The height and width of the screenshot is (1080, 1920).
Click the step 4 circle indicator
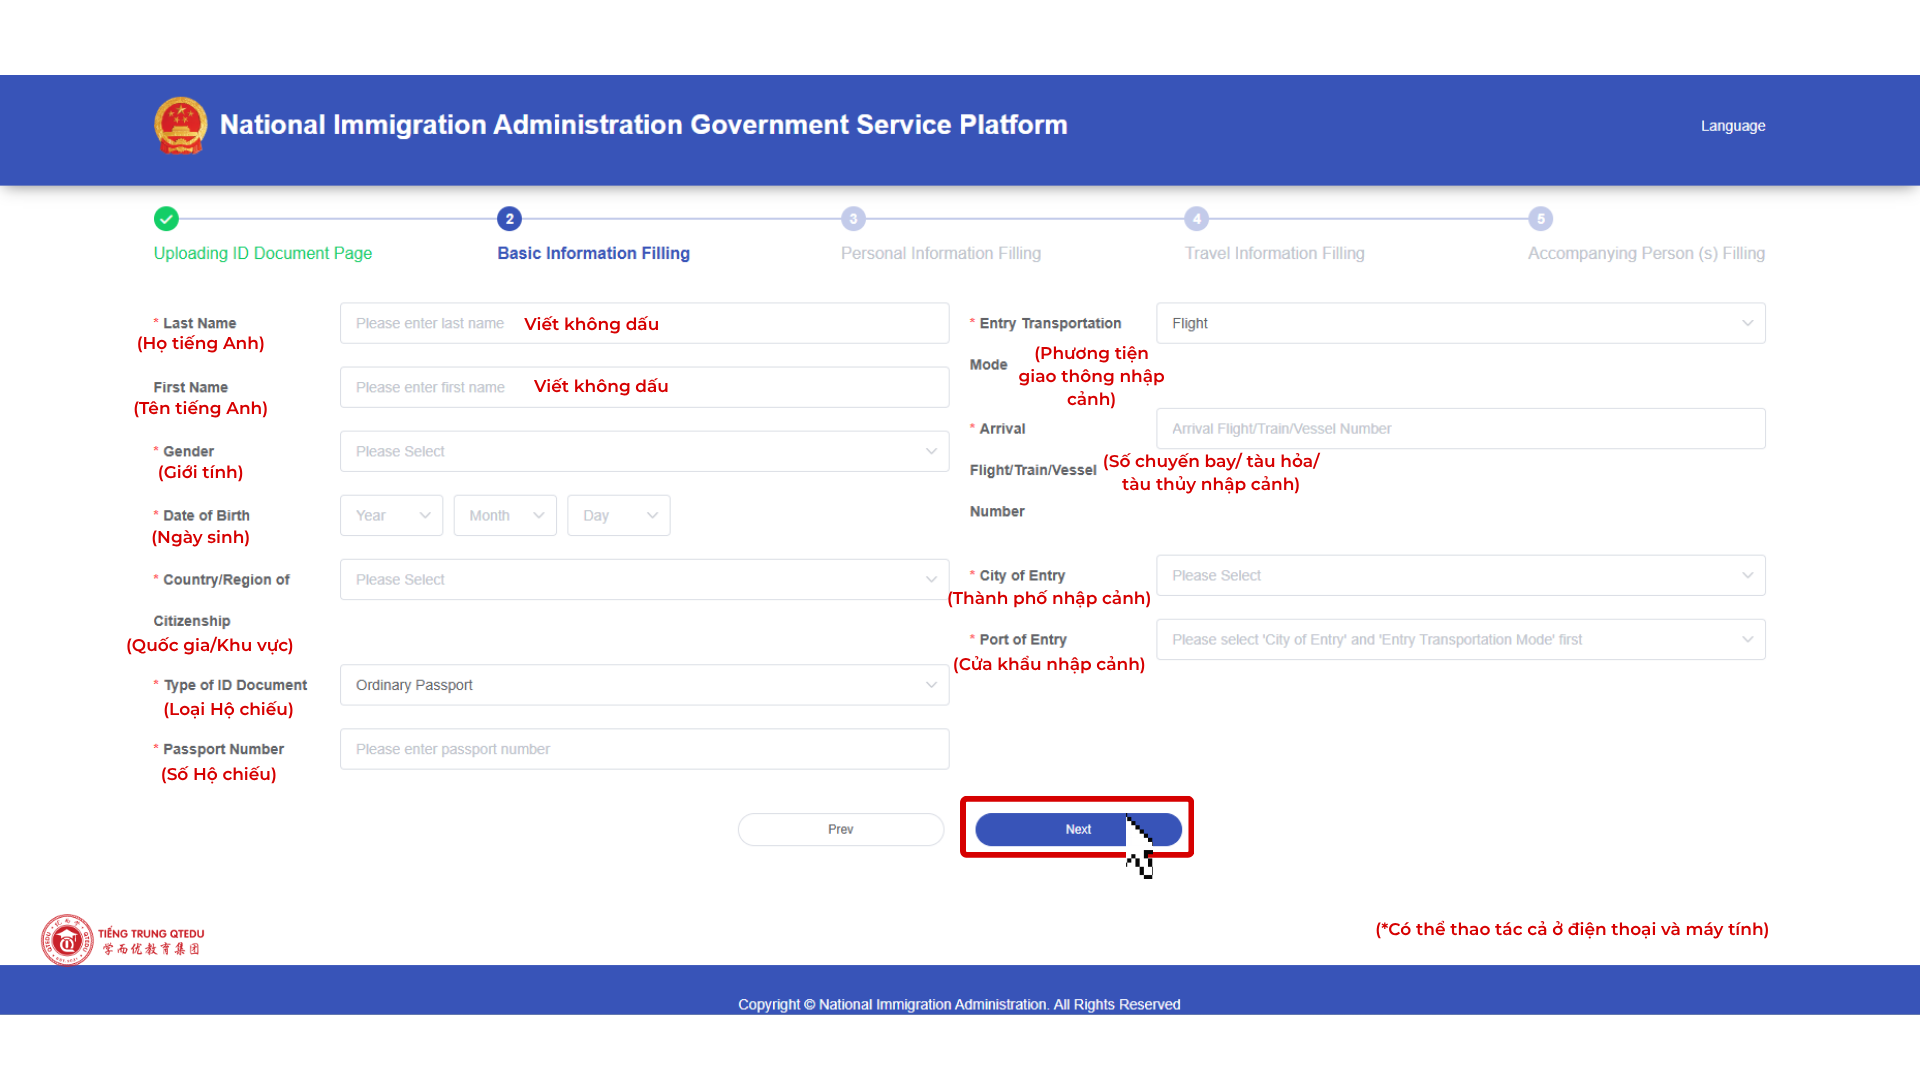(1197, 218)
